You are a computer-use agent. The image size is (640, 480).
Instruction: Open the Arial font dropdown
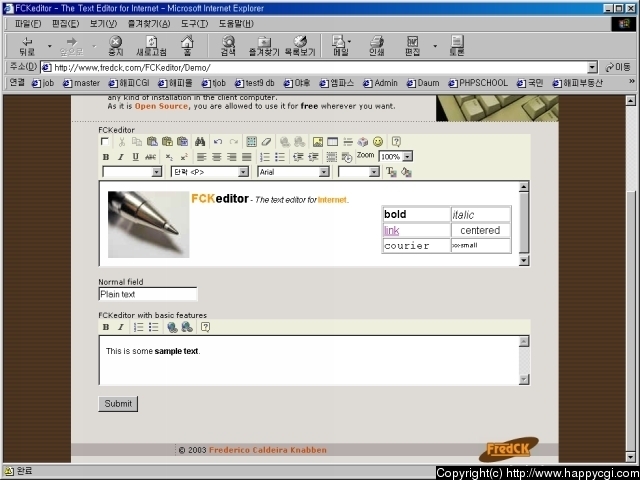[324, 172]
